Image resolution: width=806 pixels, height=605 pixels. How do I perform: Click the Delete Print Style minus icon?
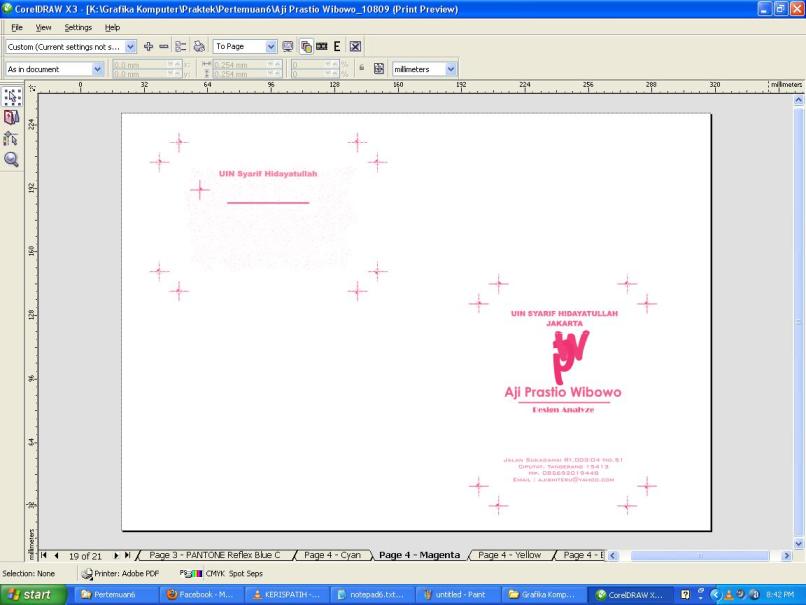163,47
